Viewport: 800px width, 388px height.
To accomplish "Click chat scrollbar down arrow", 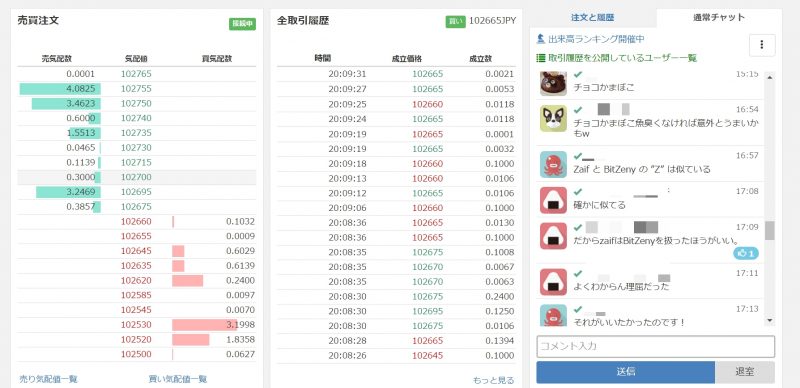I will pyautogui.click(x=769, y=321).
